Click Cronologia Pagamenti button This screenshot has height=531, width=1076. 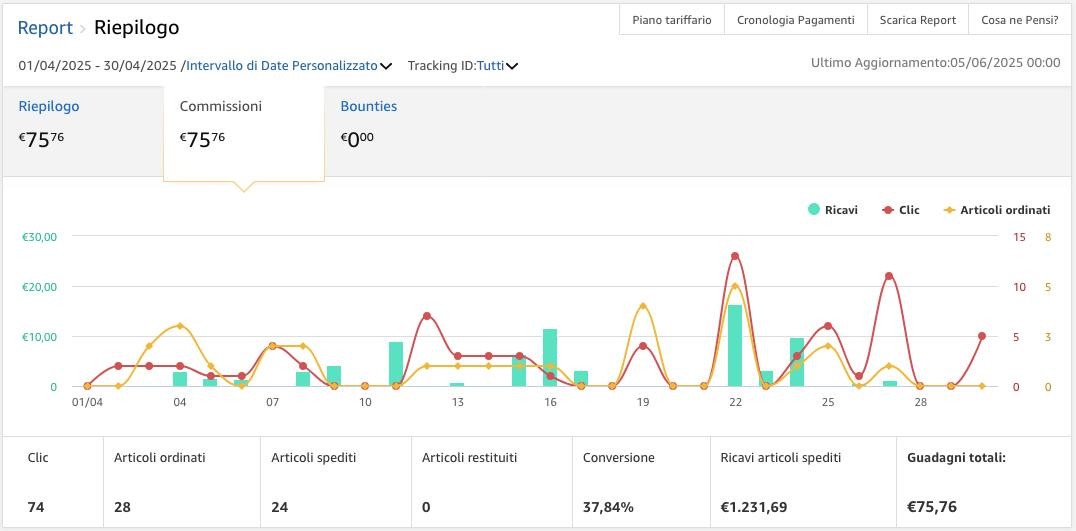(795, 20)
